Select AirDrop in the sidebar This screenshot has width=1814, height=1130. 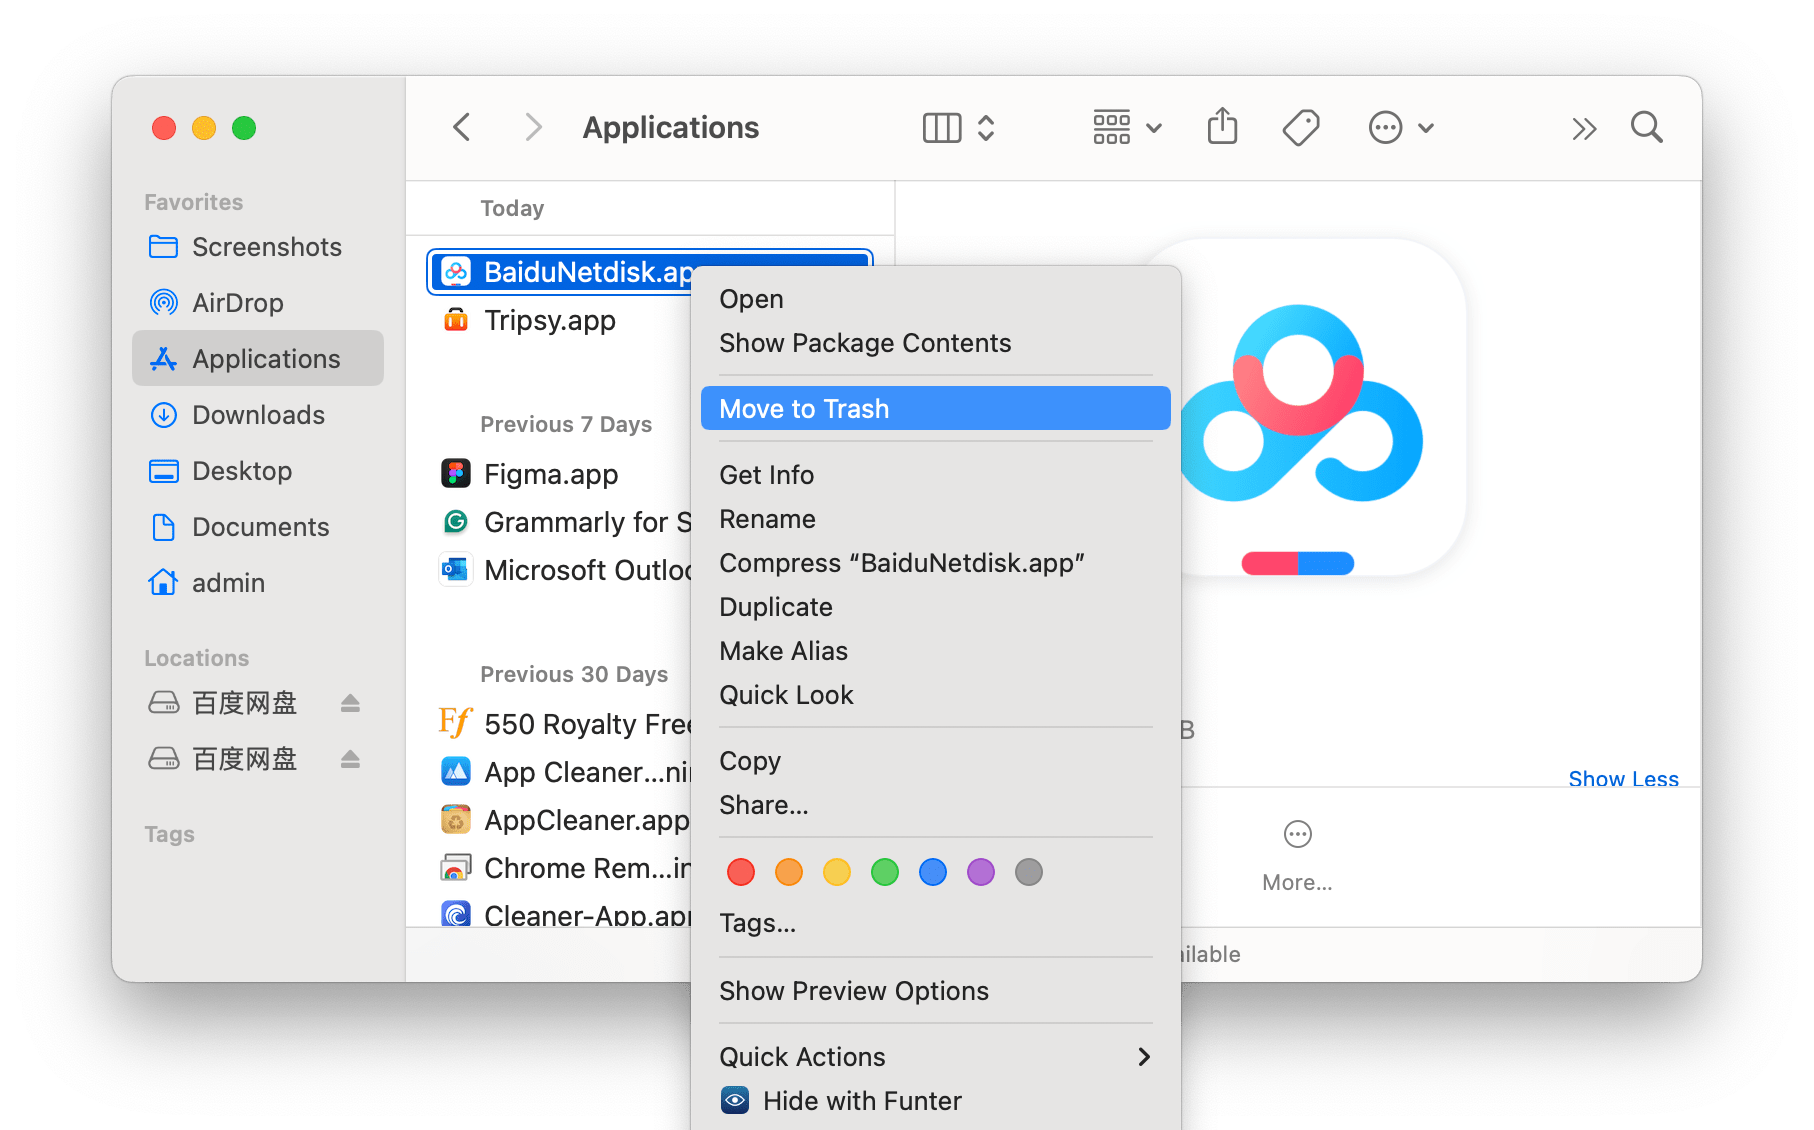point(257,303)
